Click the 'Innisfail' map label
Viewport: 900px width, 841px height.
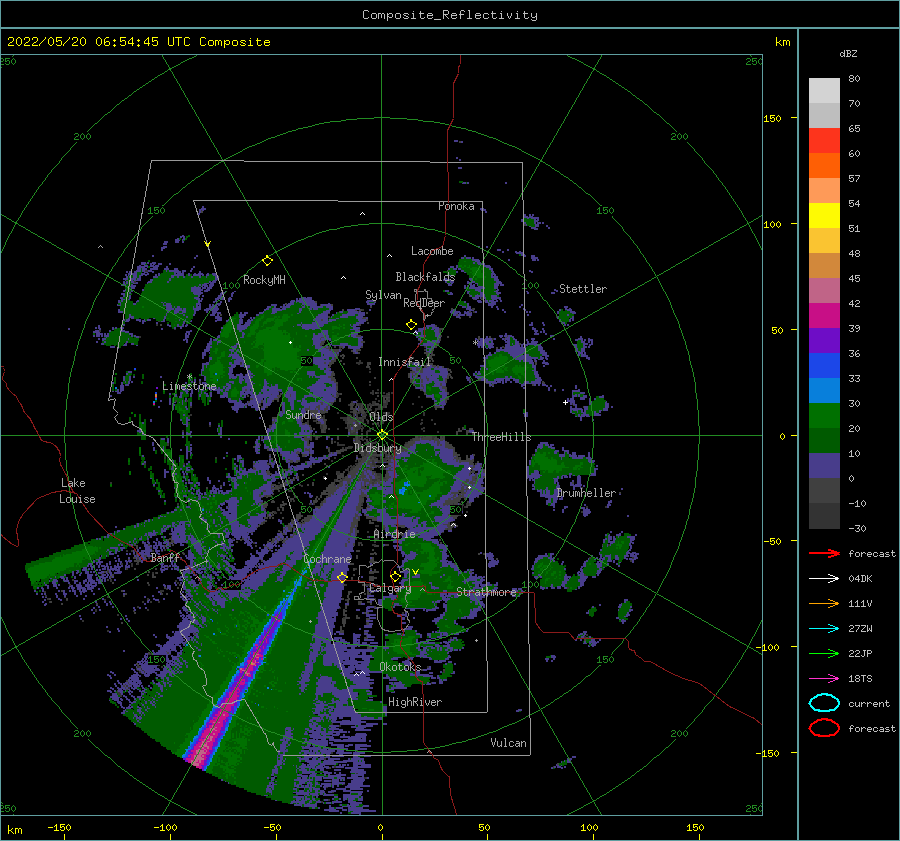click(x=404, y=362)
